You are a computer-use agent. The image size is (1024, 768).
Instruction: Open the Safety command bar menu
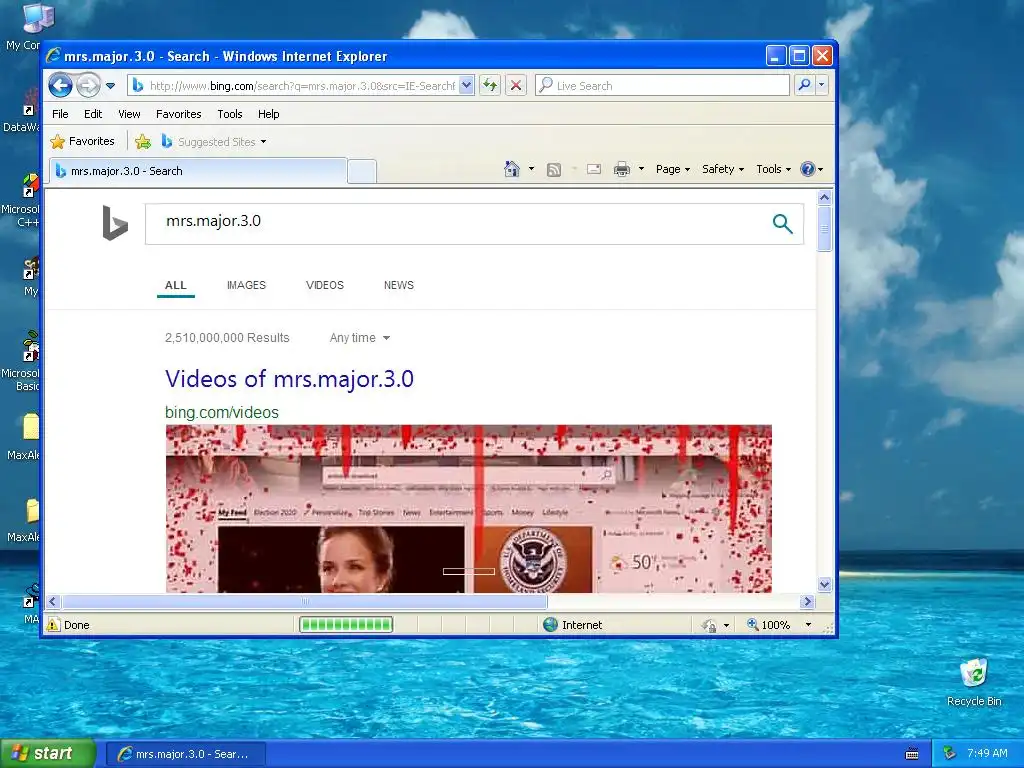[x=722, y=169]
